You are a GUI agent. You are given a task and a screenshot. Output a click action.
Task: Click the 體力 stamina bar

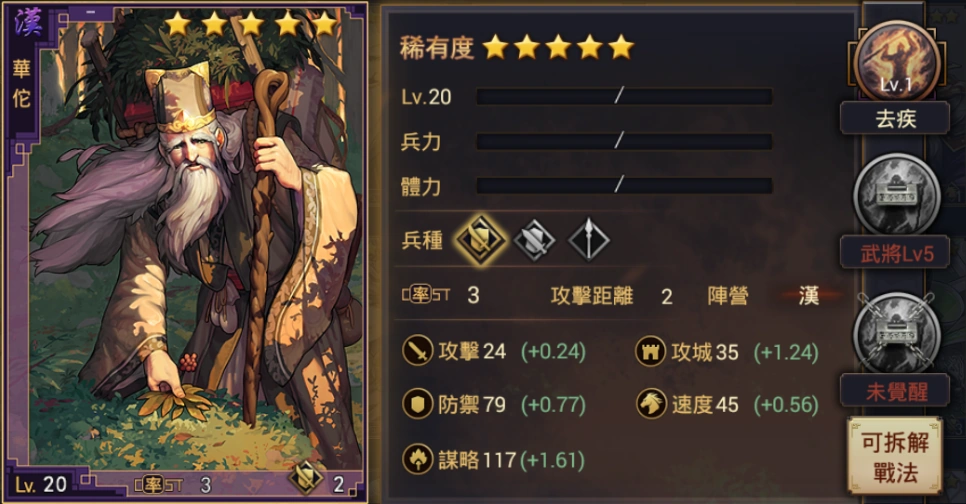[624, 185]
